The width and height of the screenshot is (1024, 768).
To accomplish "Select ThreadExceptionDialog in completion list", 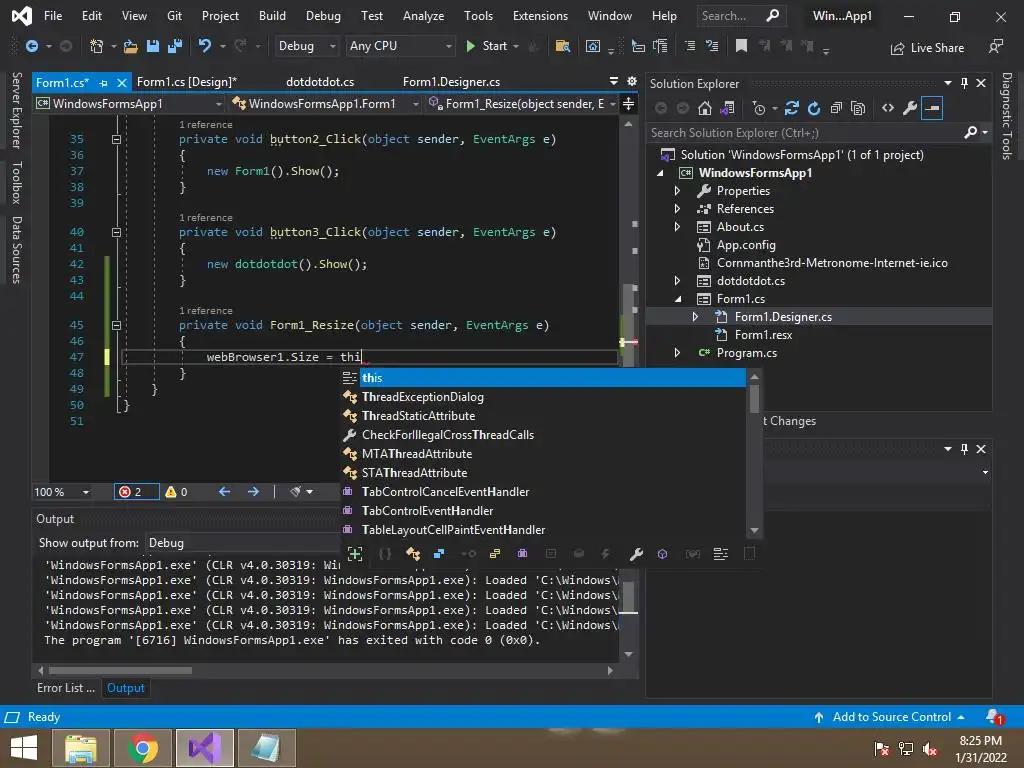I will tap(543, 397).
